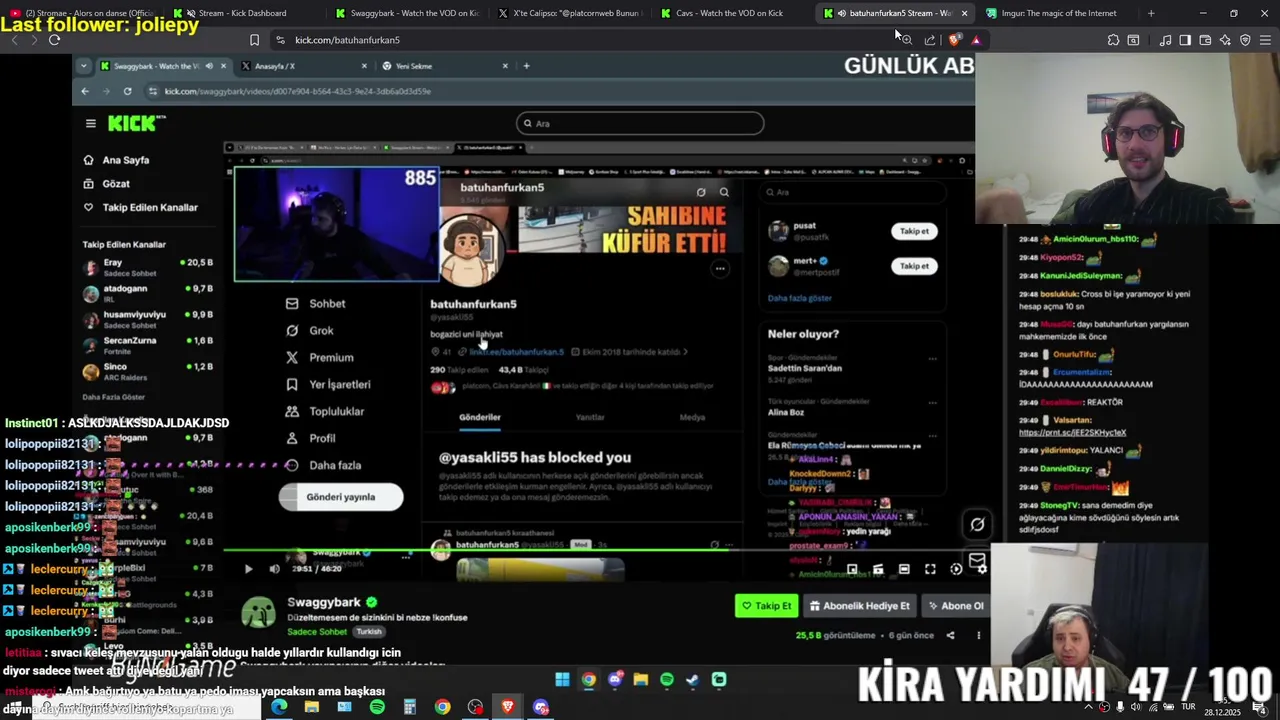Open Sohbet in the X sidebar
This screenshot has width=1280, height=720.
(316, 304)
